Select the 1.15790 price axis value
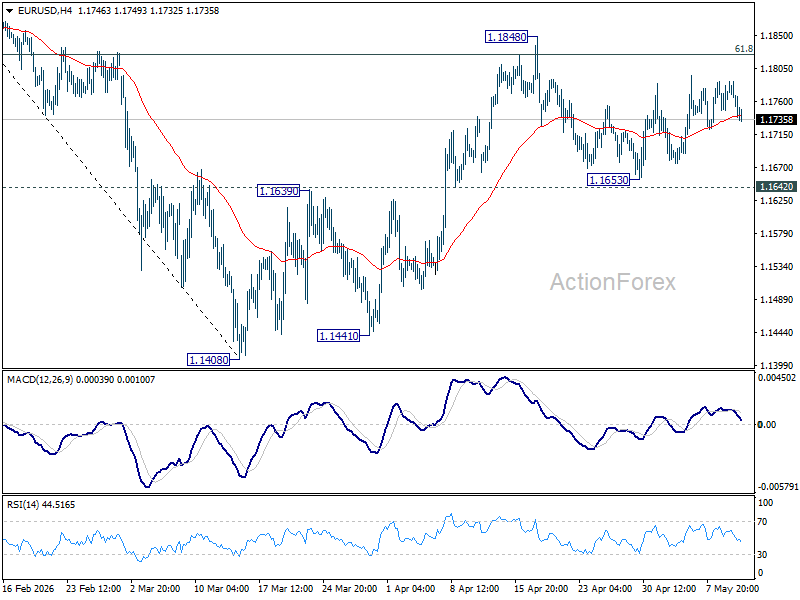Viewport: 800px width, 600px height. point(777,234)
